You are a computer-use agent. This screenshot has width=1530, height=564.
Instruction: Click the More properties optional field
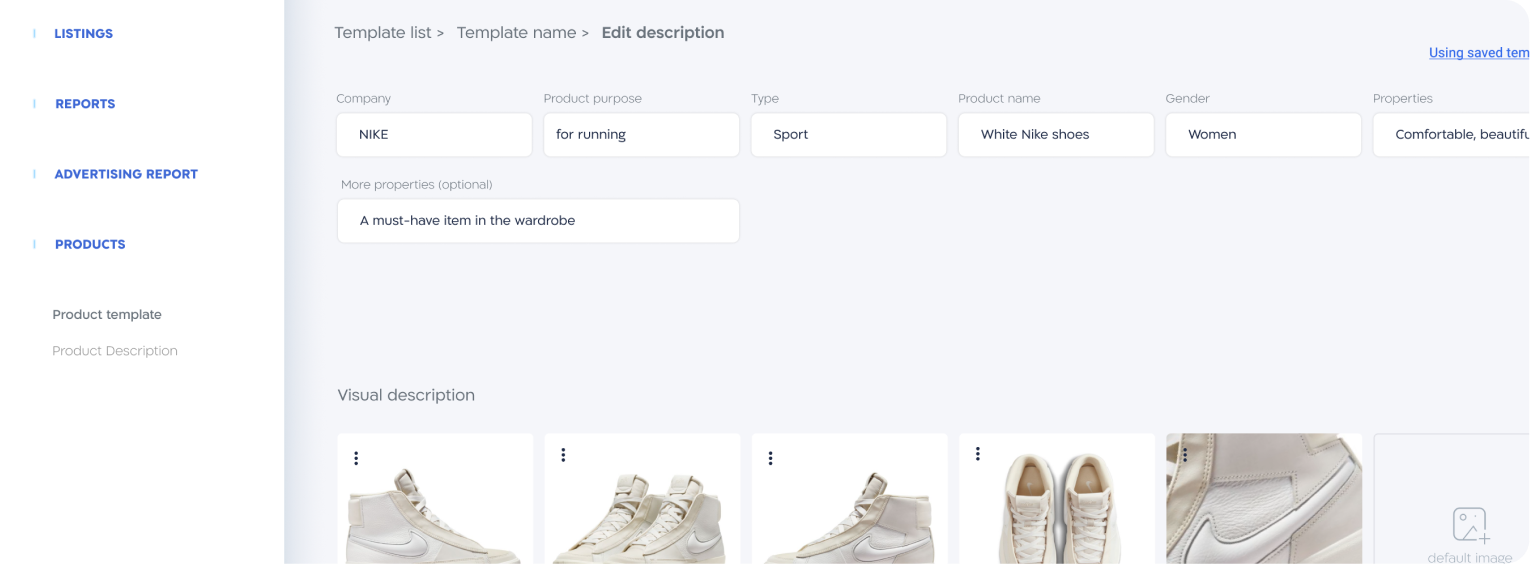pyautogui.click(x=538, y=220)
